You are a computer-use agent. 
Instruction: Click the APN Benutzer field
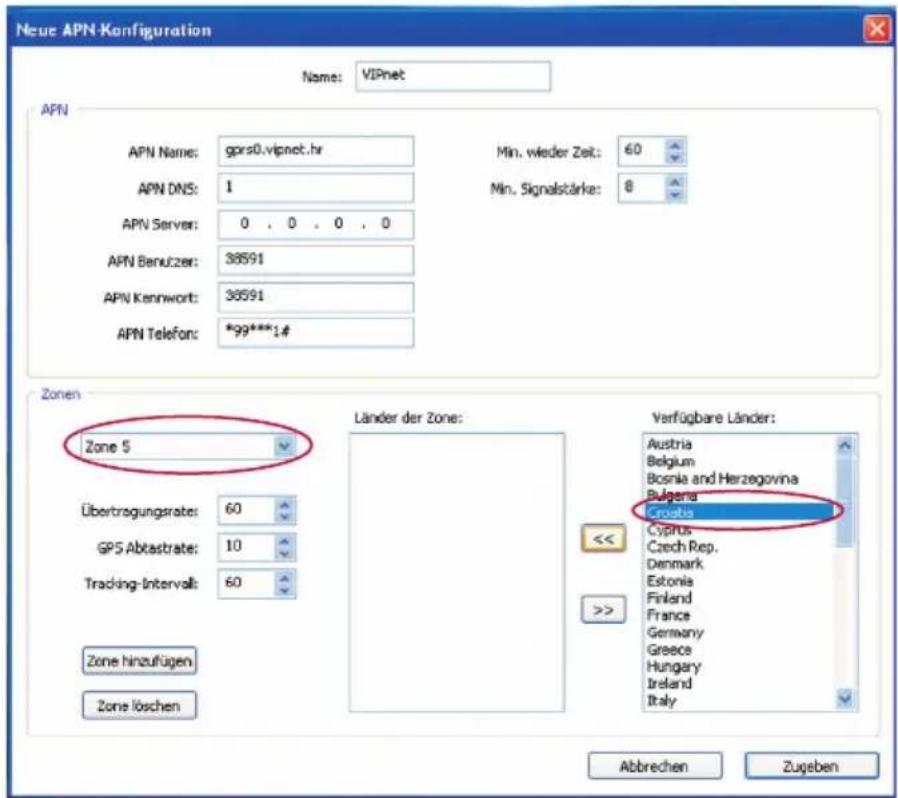[316, 261]
